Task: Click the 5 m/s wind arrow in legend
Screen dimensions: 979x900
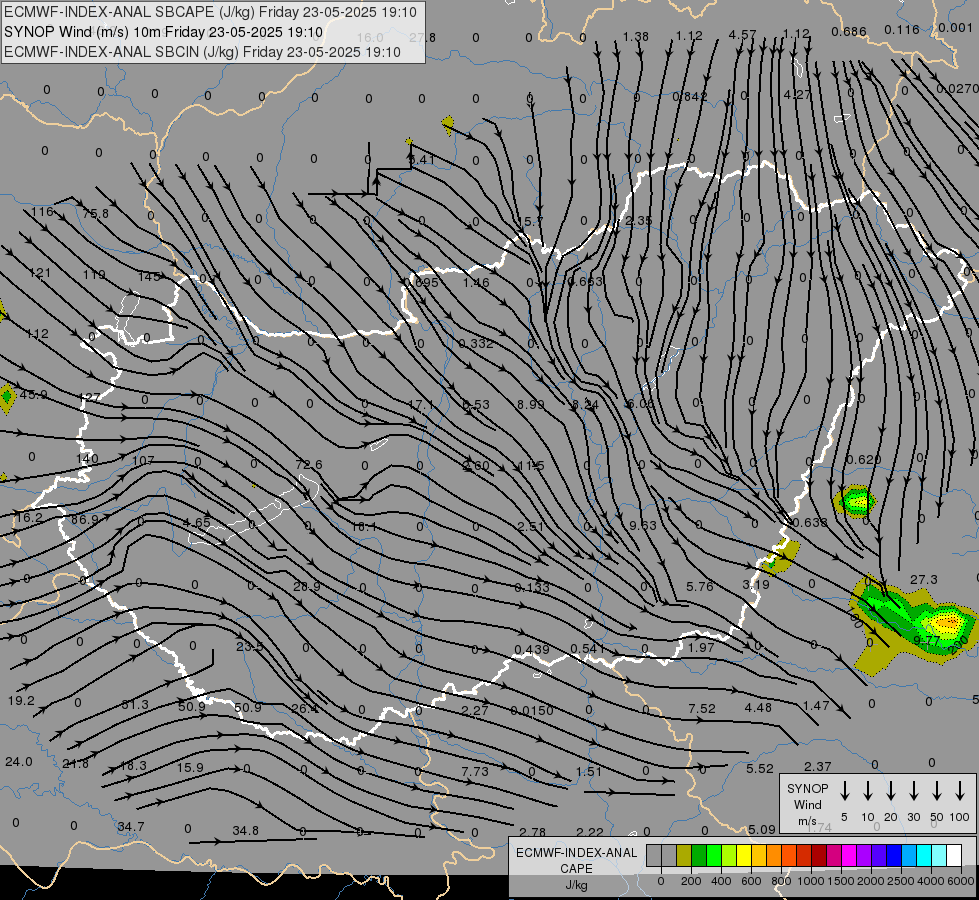Action: pos(845,791)
